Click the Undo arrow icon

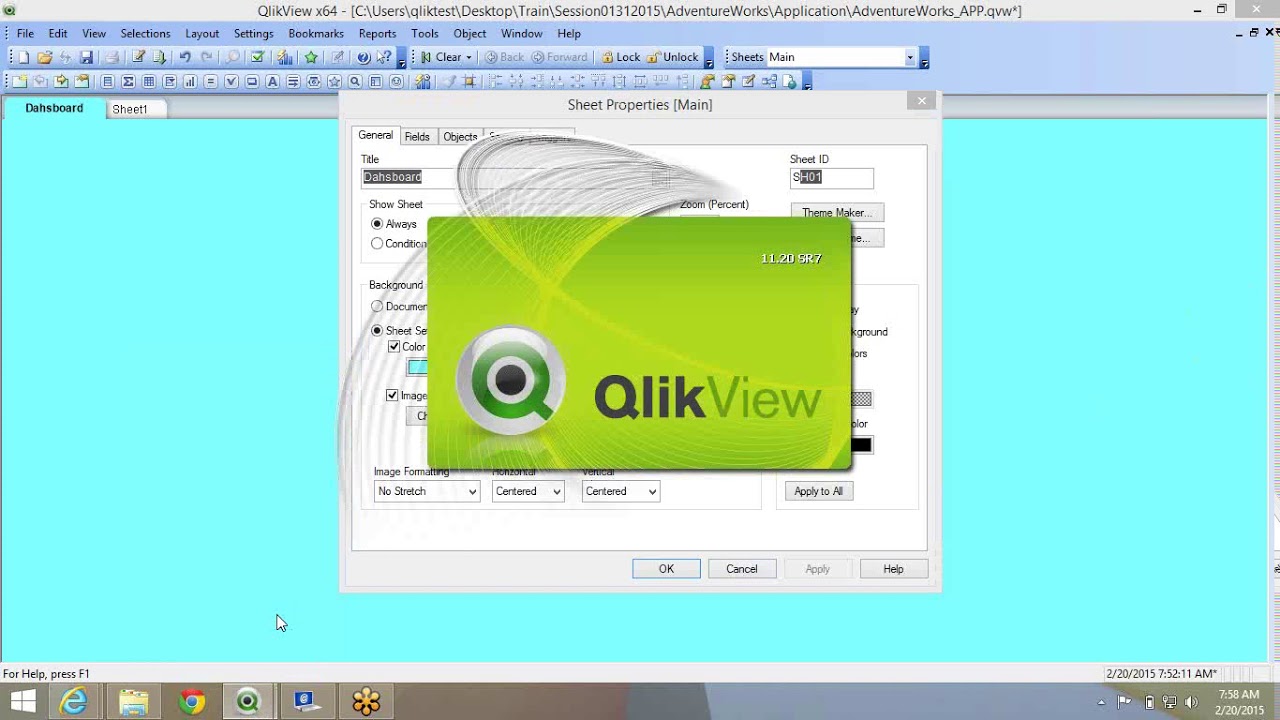tap(185, 57)
